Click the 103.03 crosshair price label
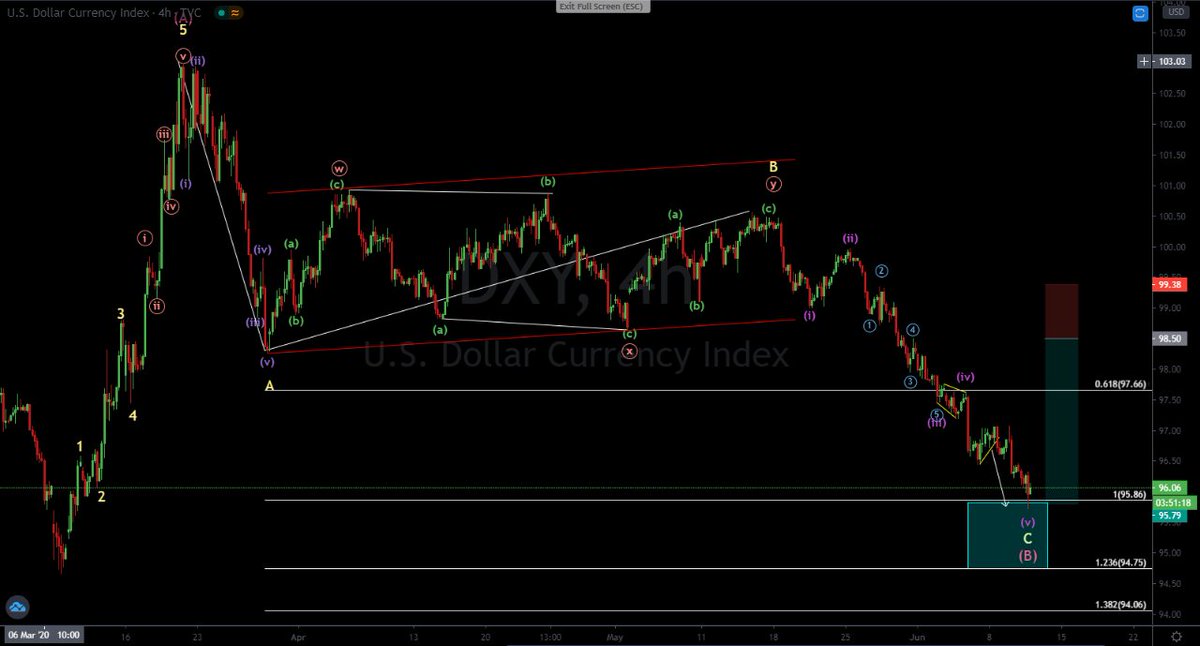Image resolution: width=1200 pixels, height=646 pixels. tap(1171, 62)
